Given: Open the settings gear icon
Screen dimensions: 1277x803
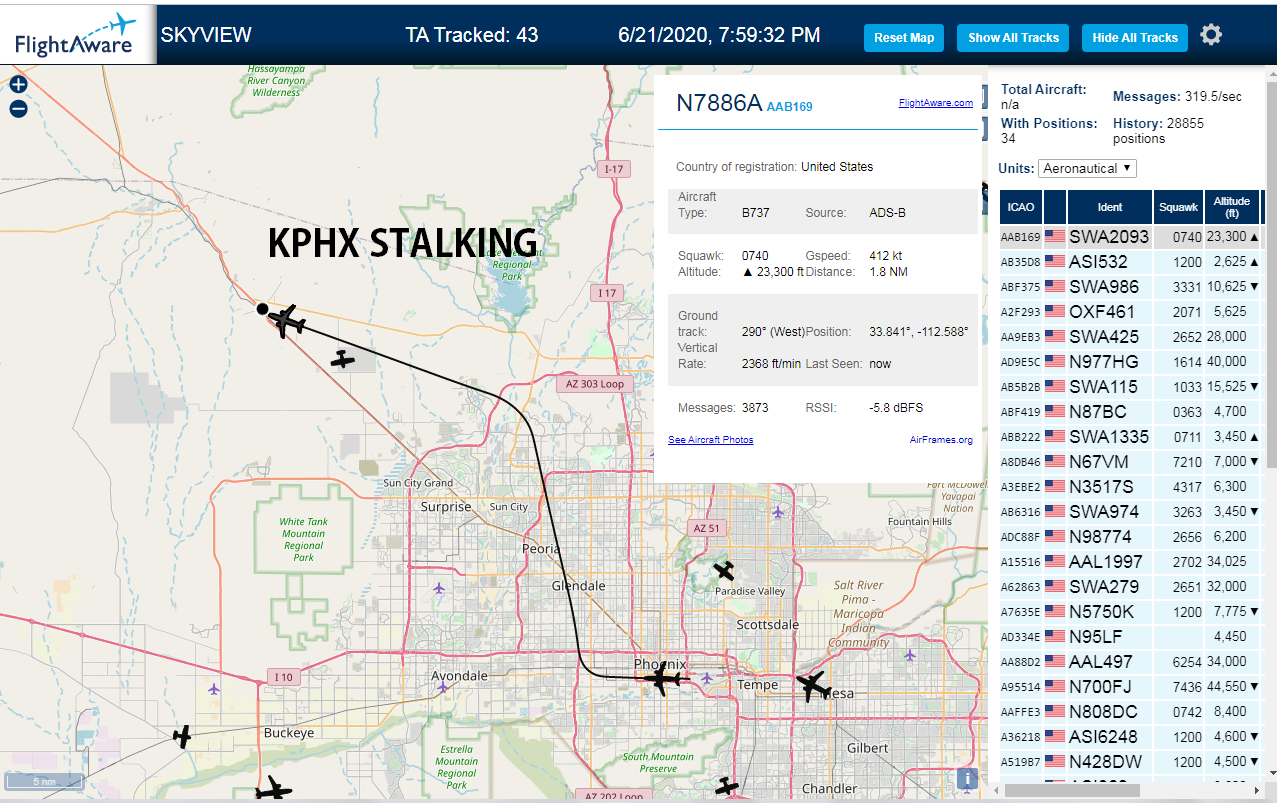Looking at the screenshot, I should pos(1211,36).
